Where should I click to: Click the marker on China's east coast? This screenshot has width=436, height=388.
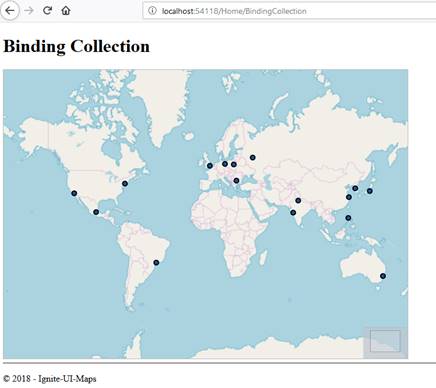point(349,197)
